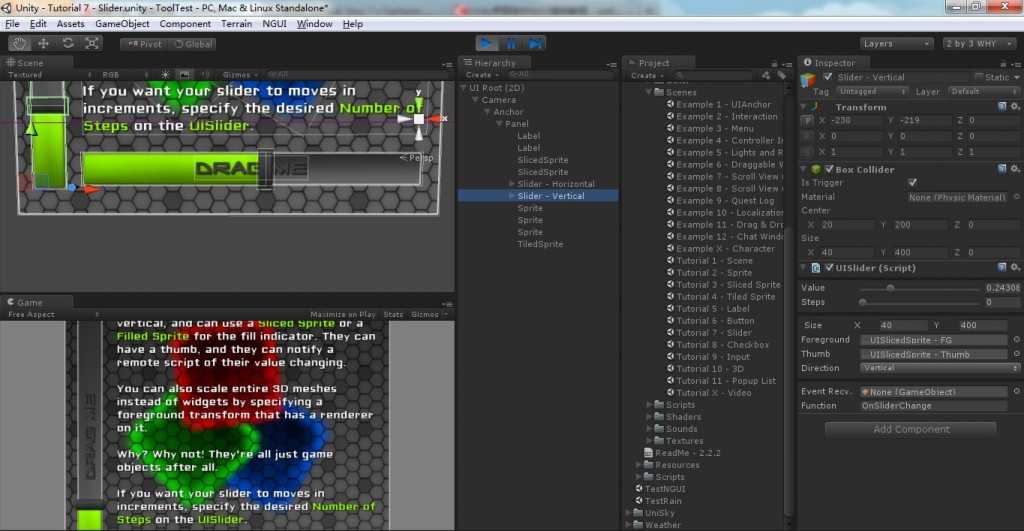Image resolution: width=1024 pixels, height=531 pixels.
Task: Expand the Shaders folder in Project
Action: tap(649, 417)
